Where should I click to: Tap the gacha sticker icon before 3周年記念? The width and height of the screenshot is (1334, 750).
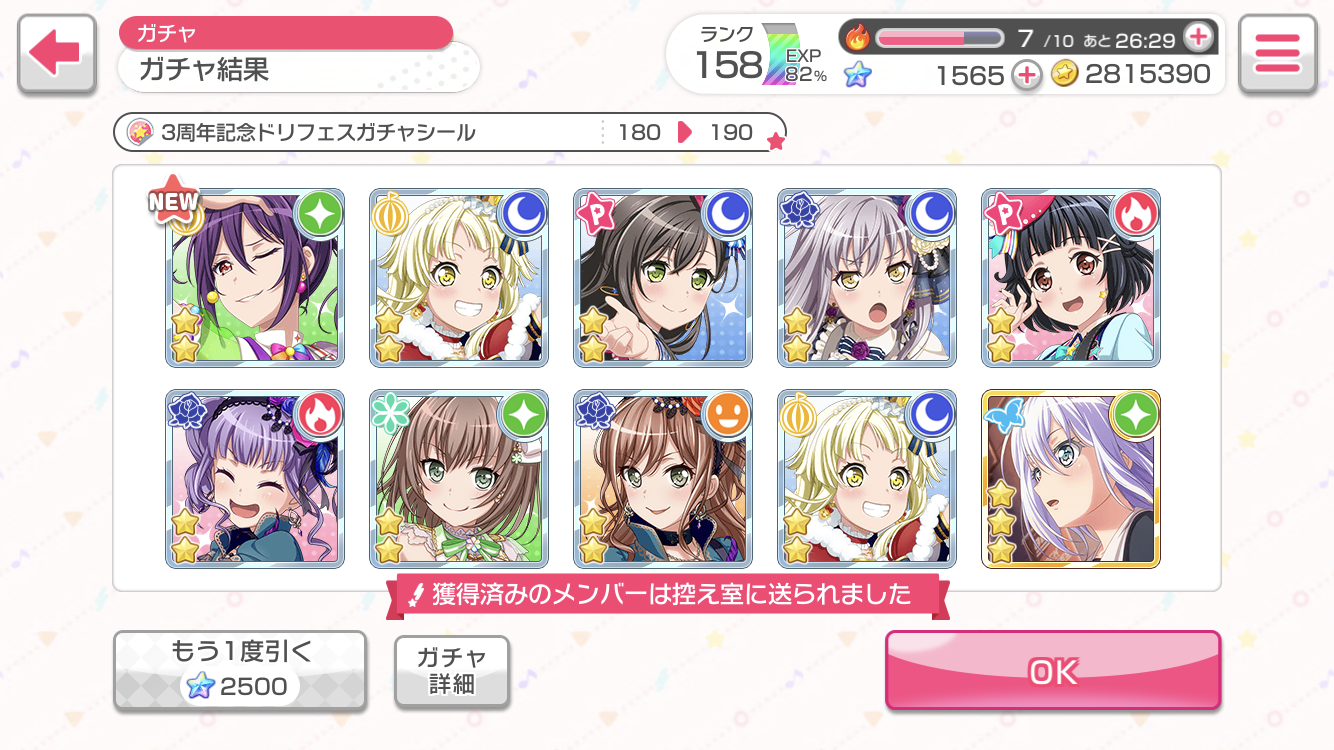[x=141, y=132]
